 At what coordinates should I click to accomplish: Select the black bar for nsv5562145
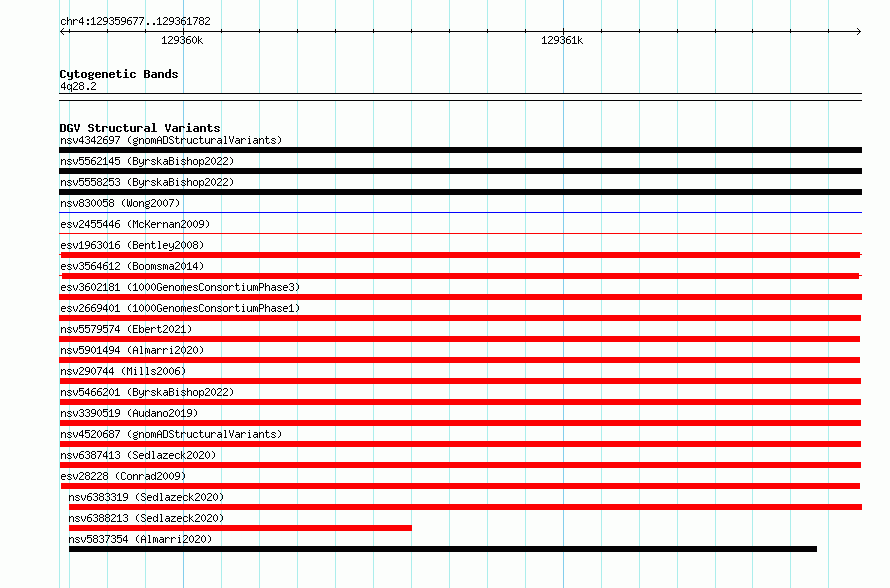(x=460, y=171)
